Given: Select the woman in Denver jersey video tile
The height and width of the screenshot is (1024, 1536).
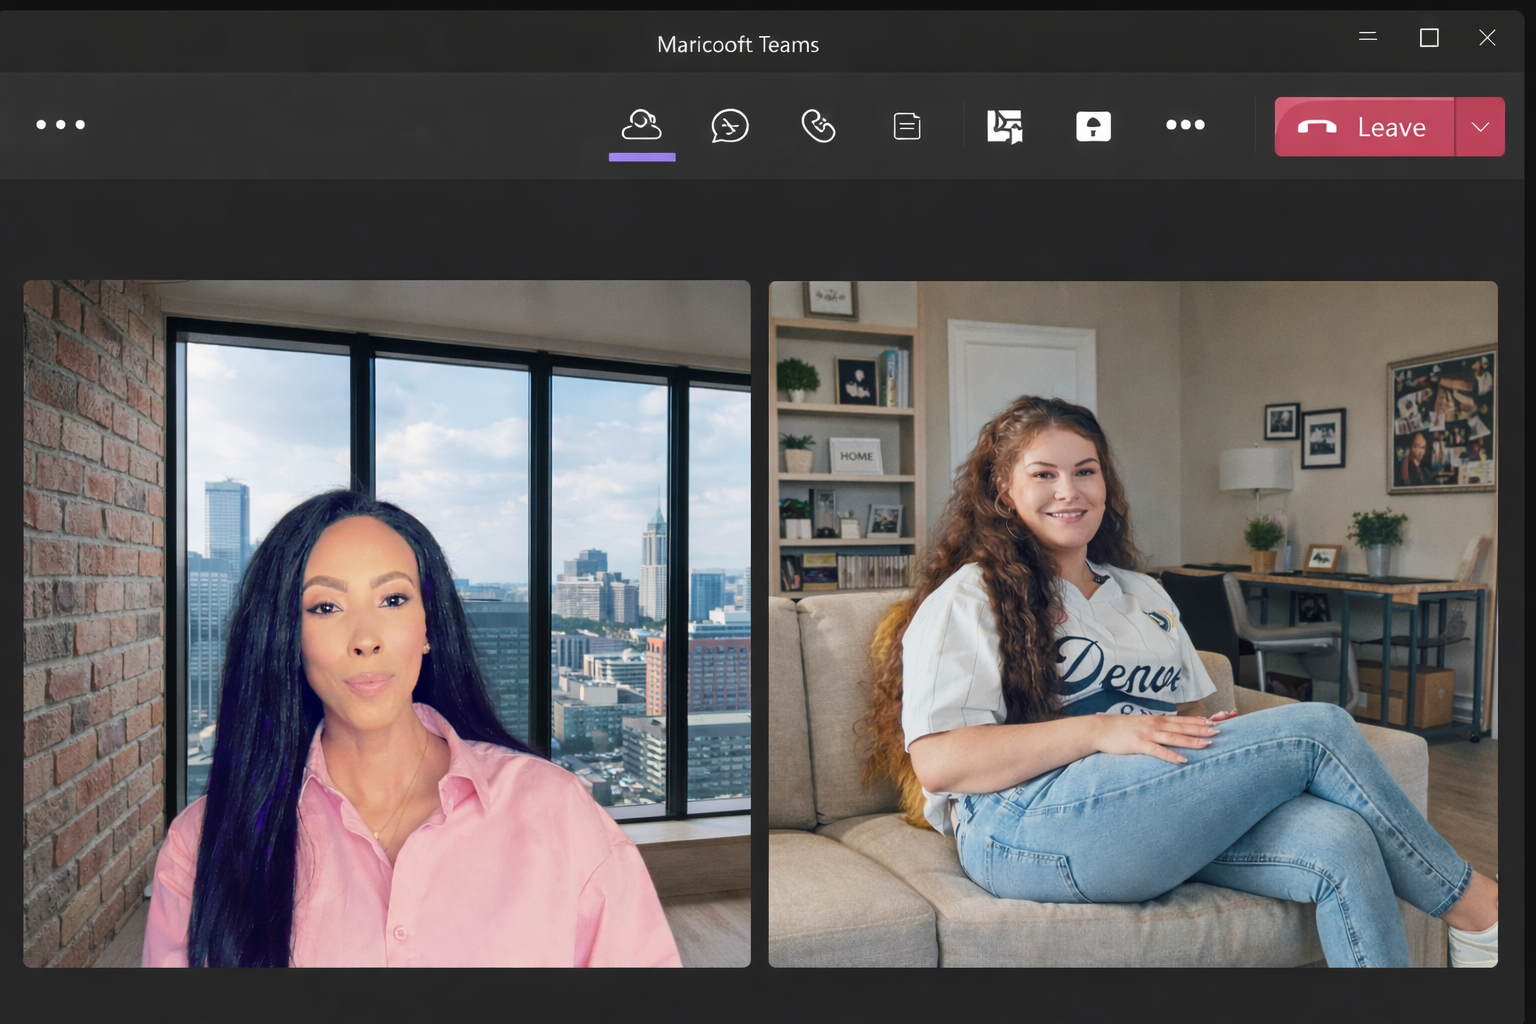Looking at the screenshot, I should coord(1132,623).
